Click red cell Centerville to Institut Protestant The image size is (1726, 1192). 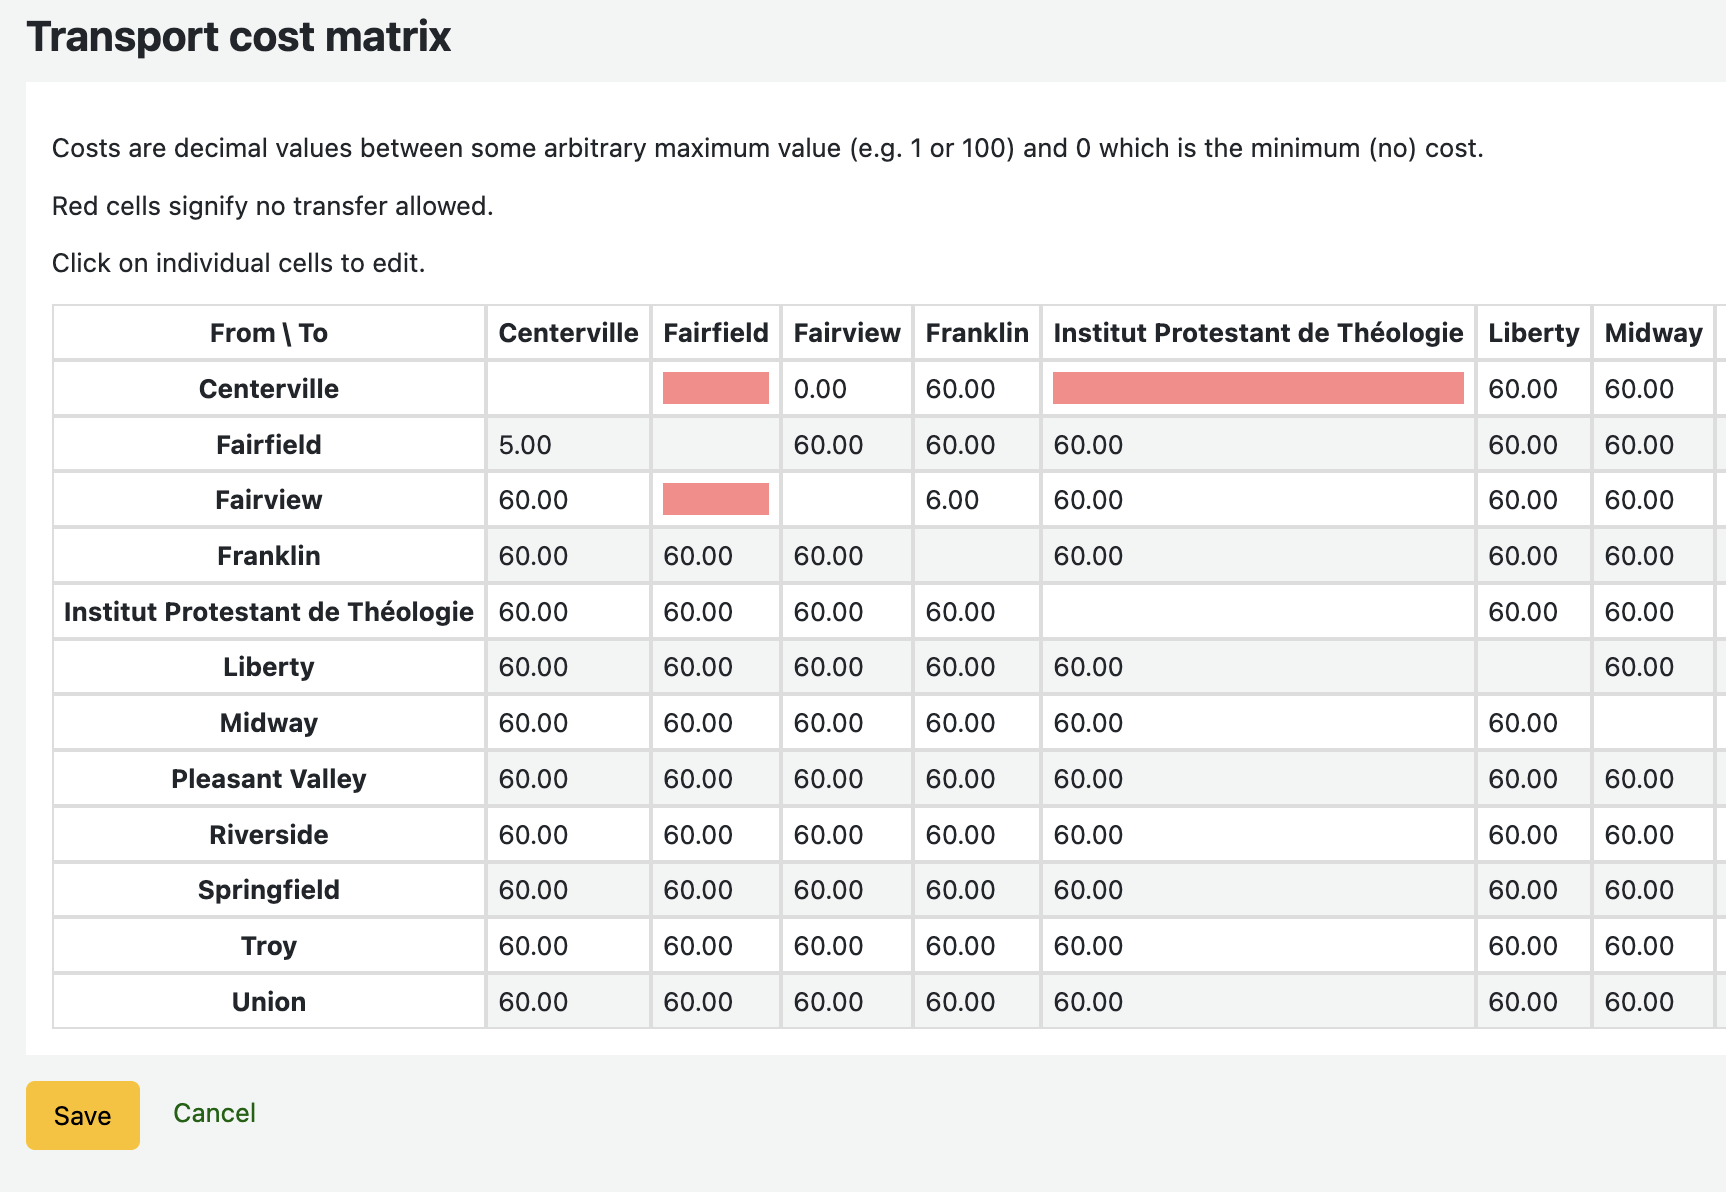[x=1257, y=388]
